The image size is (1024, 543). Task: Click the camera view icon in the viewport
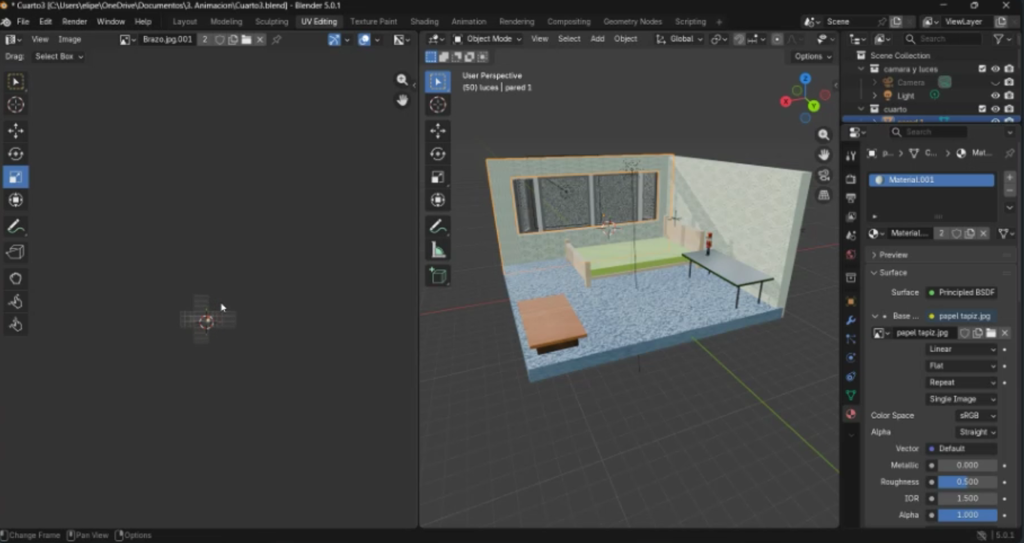click(824, 175)
